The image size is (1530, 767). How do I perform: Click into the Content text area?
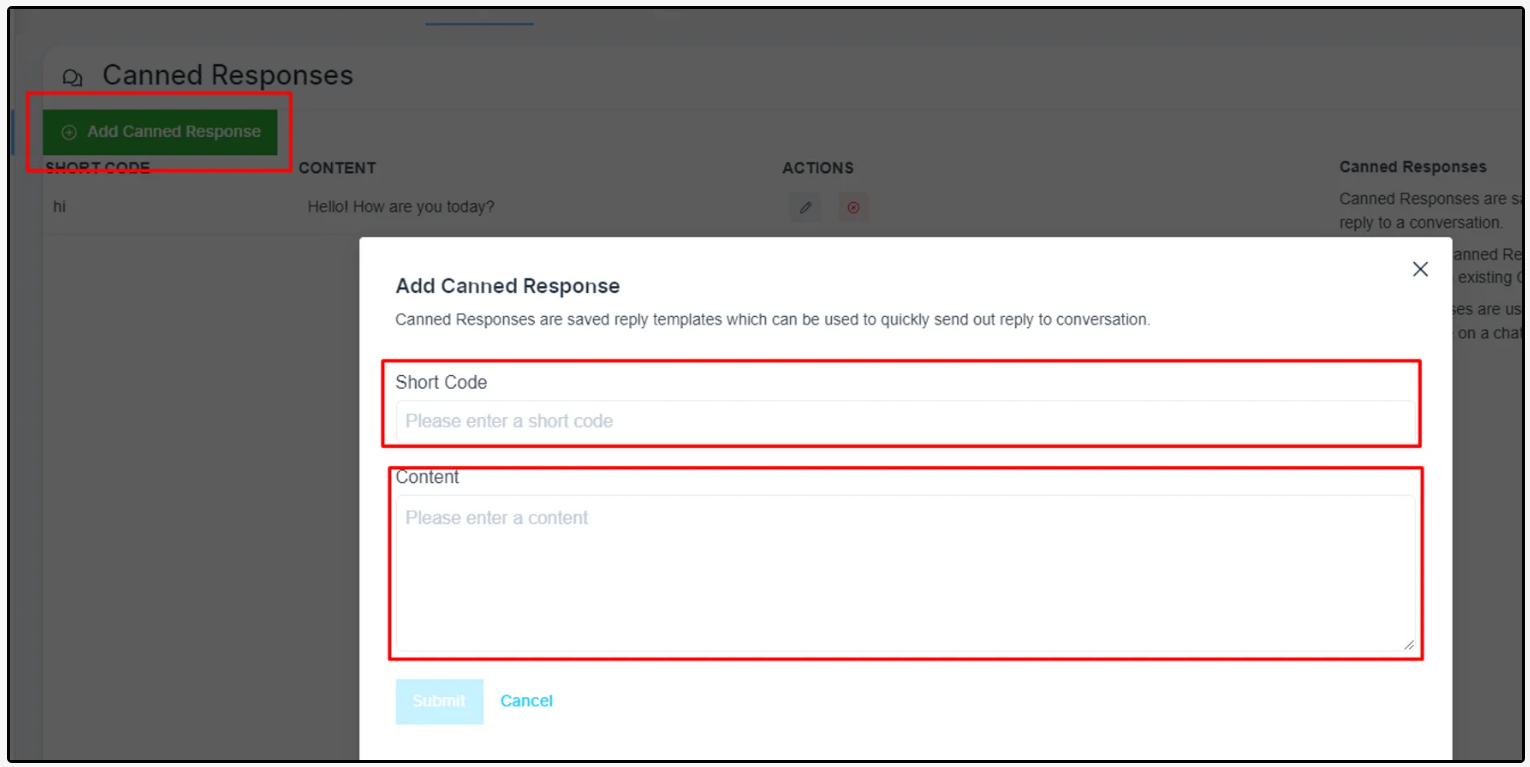click(x=904, y=573)
